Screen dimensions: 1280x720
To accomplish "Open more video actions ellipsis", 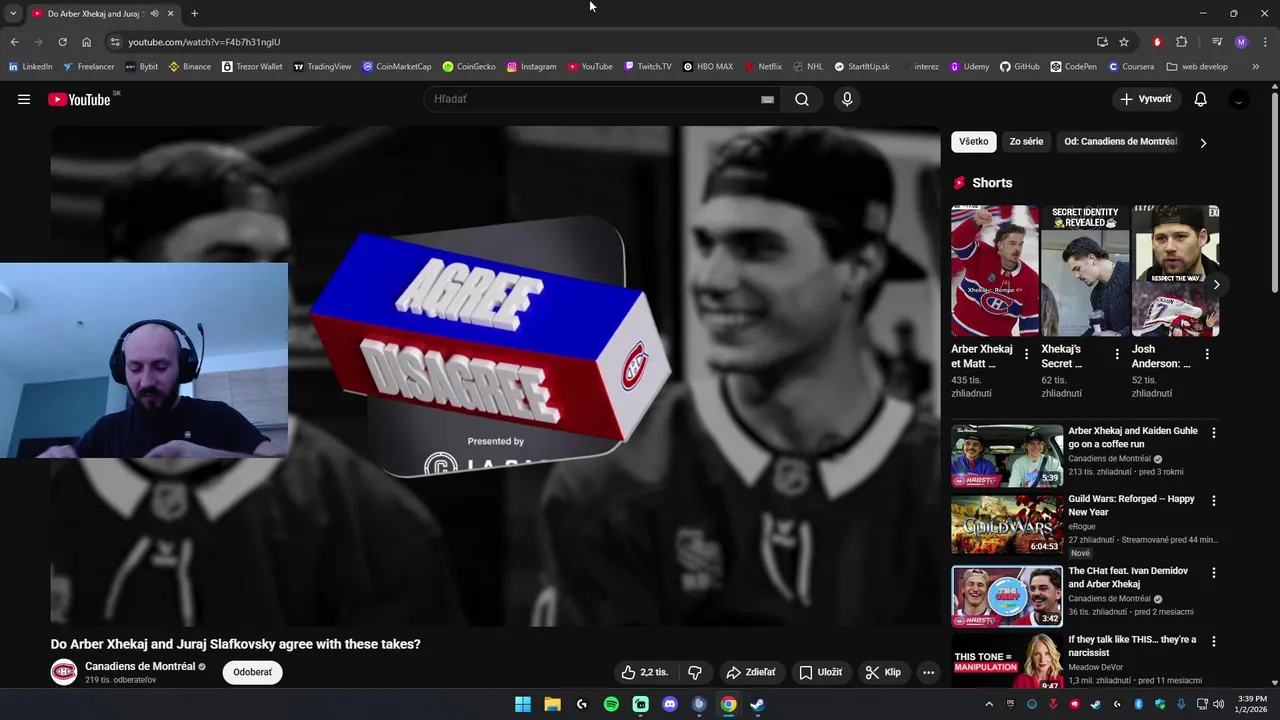I will (928, 672).
